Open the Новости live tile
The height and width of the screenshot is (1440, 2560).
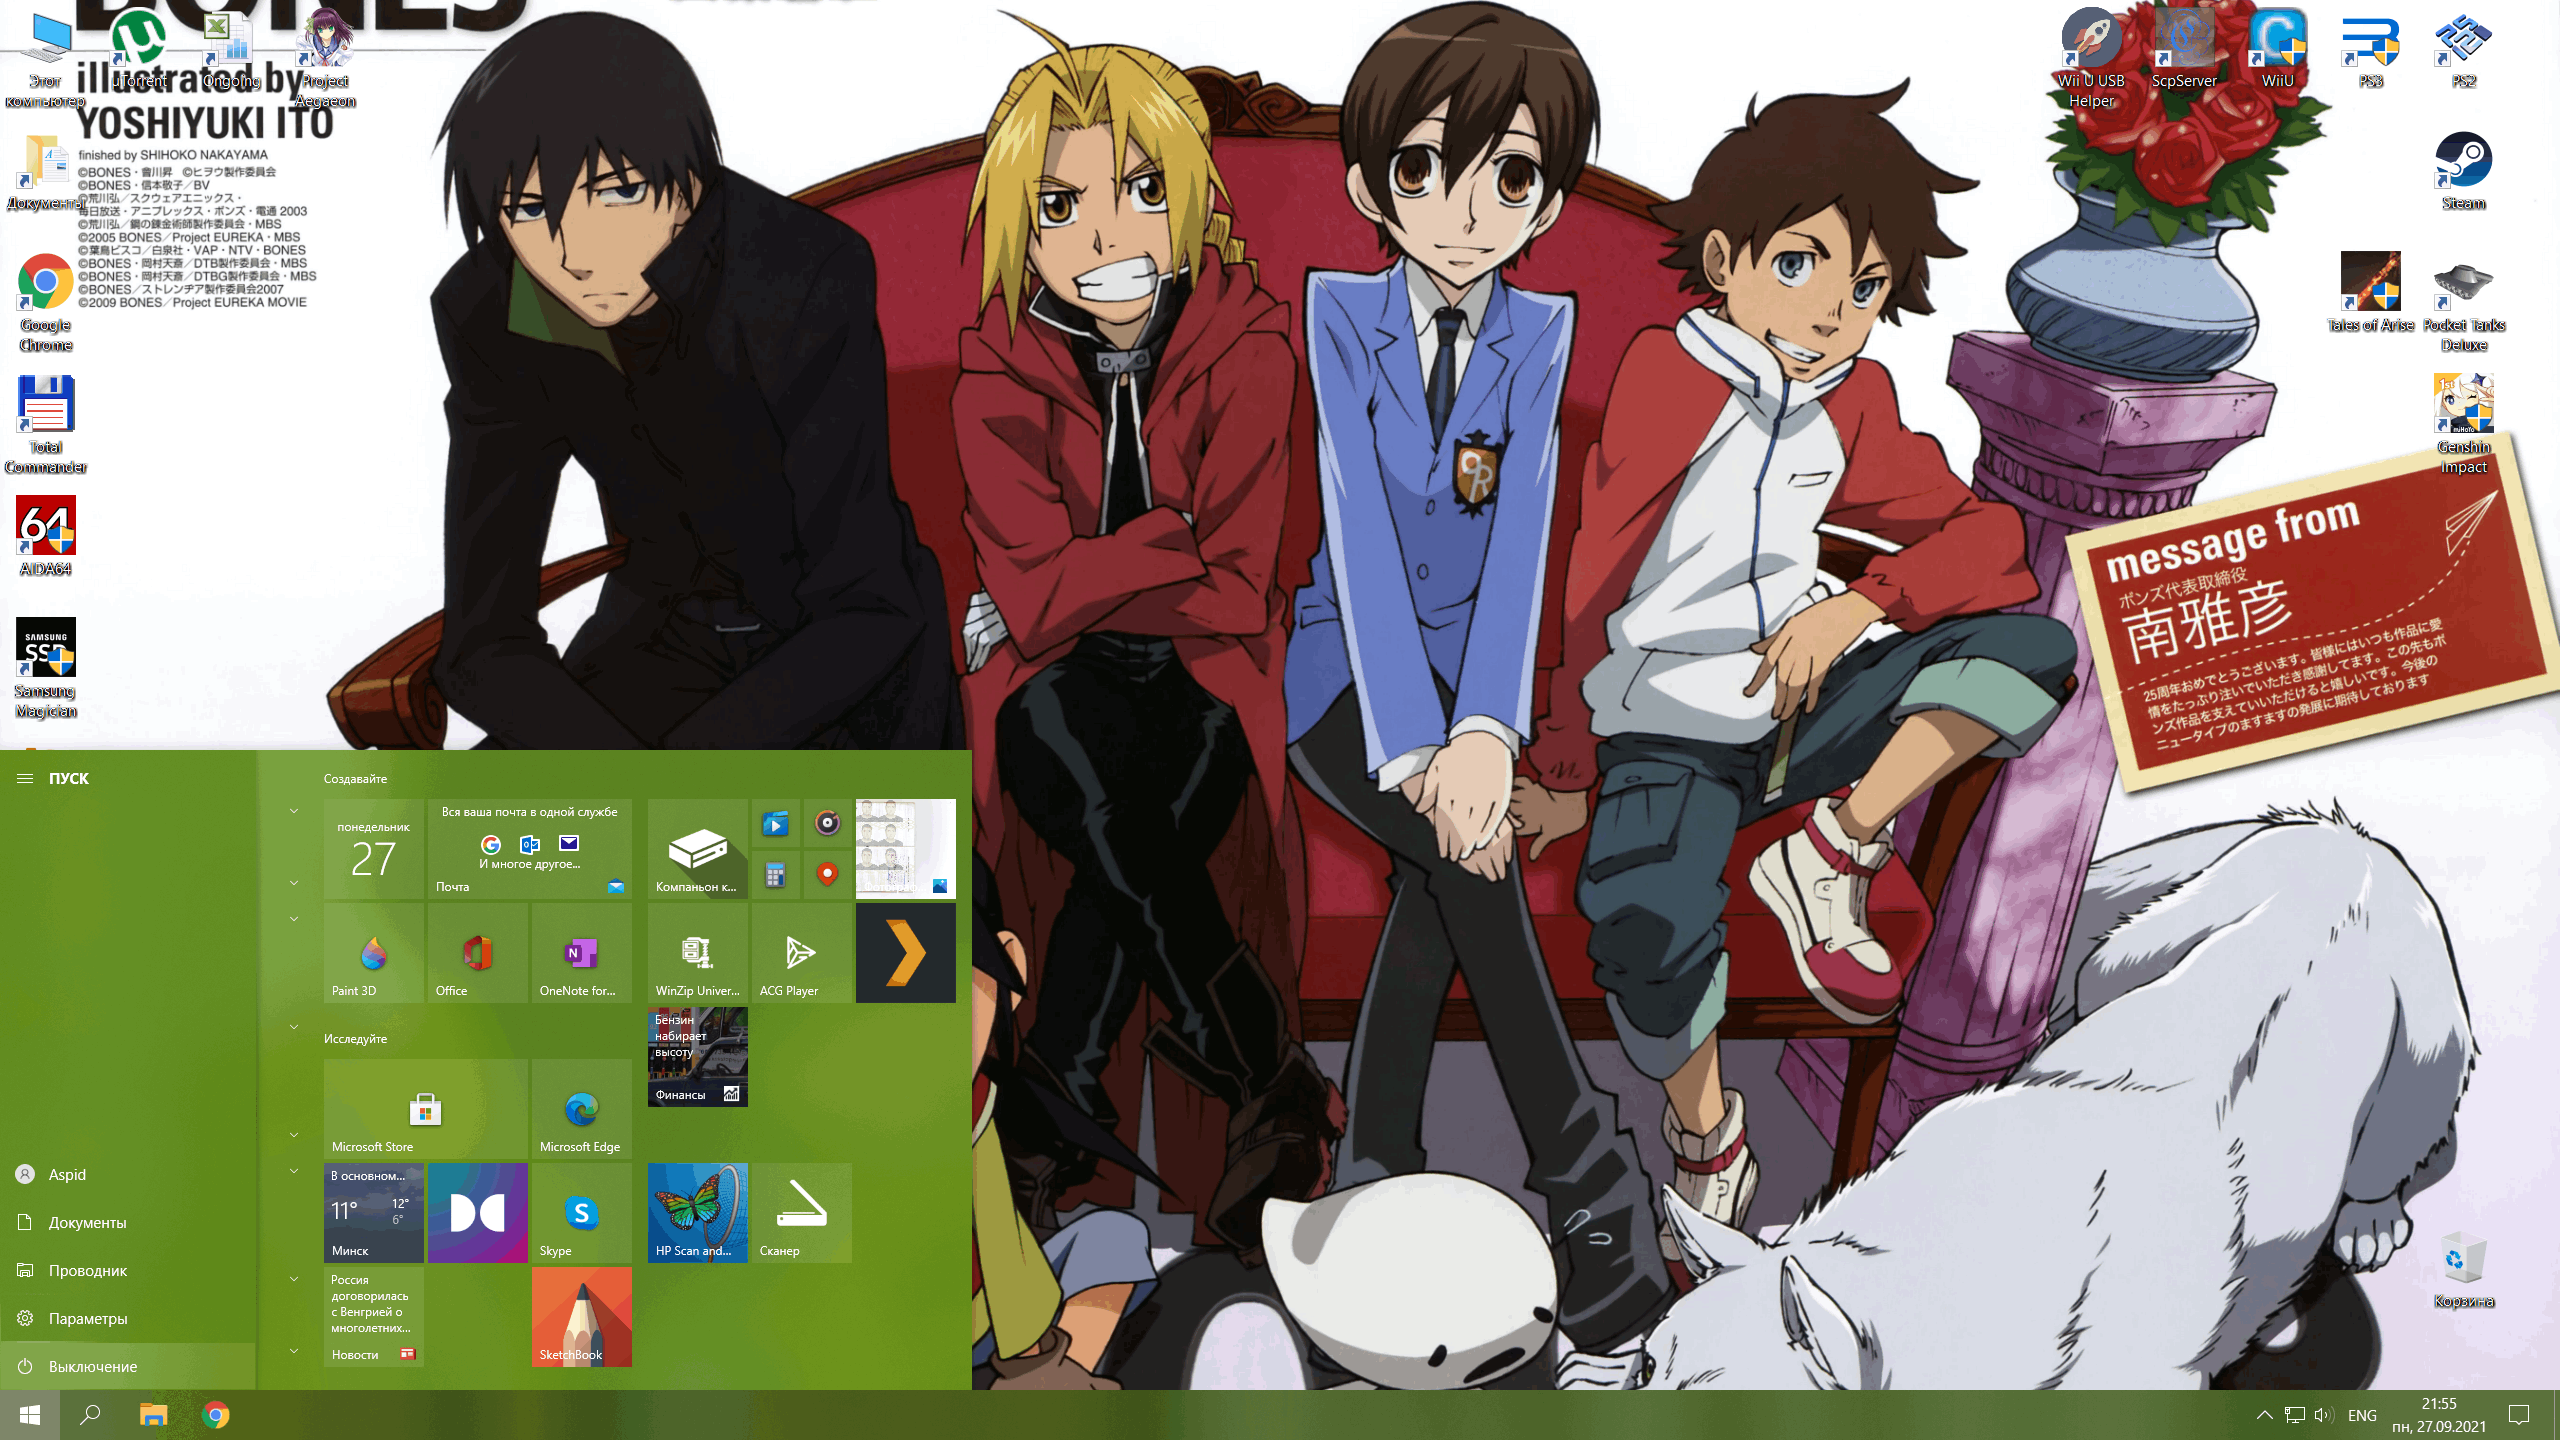[x=374, y=1317]
